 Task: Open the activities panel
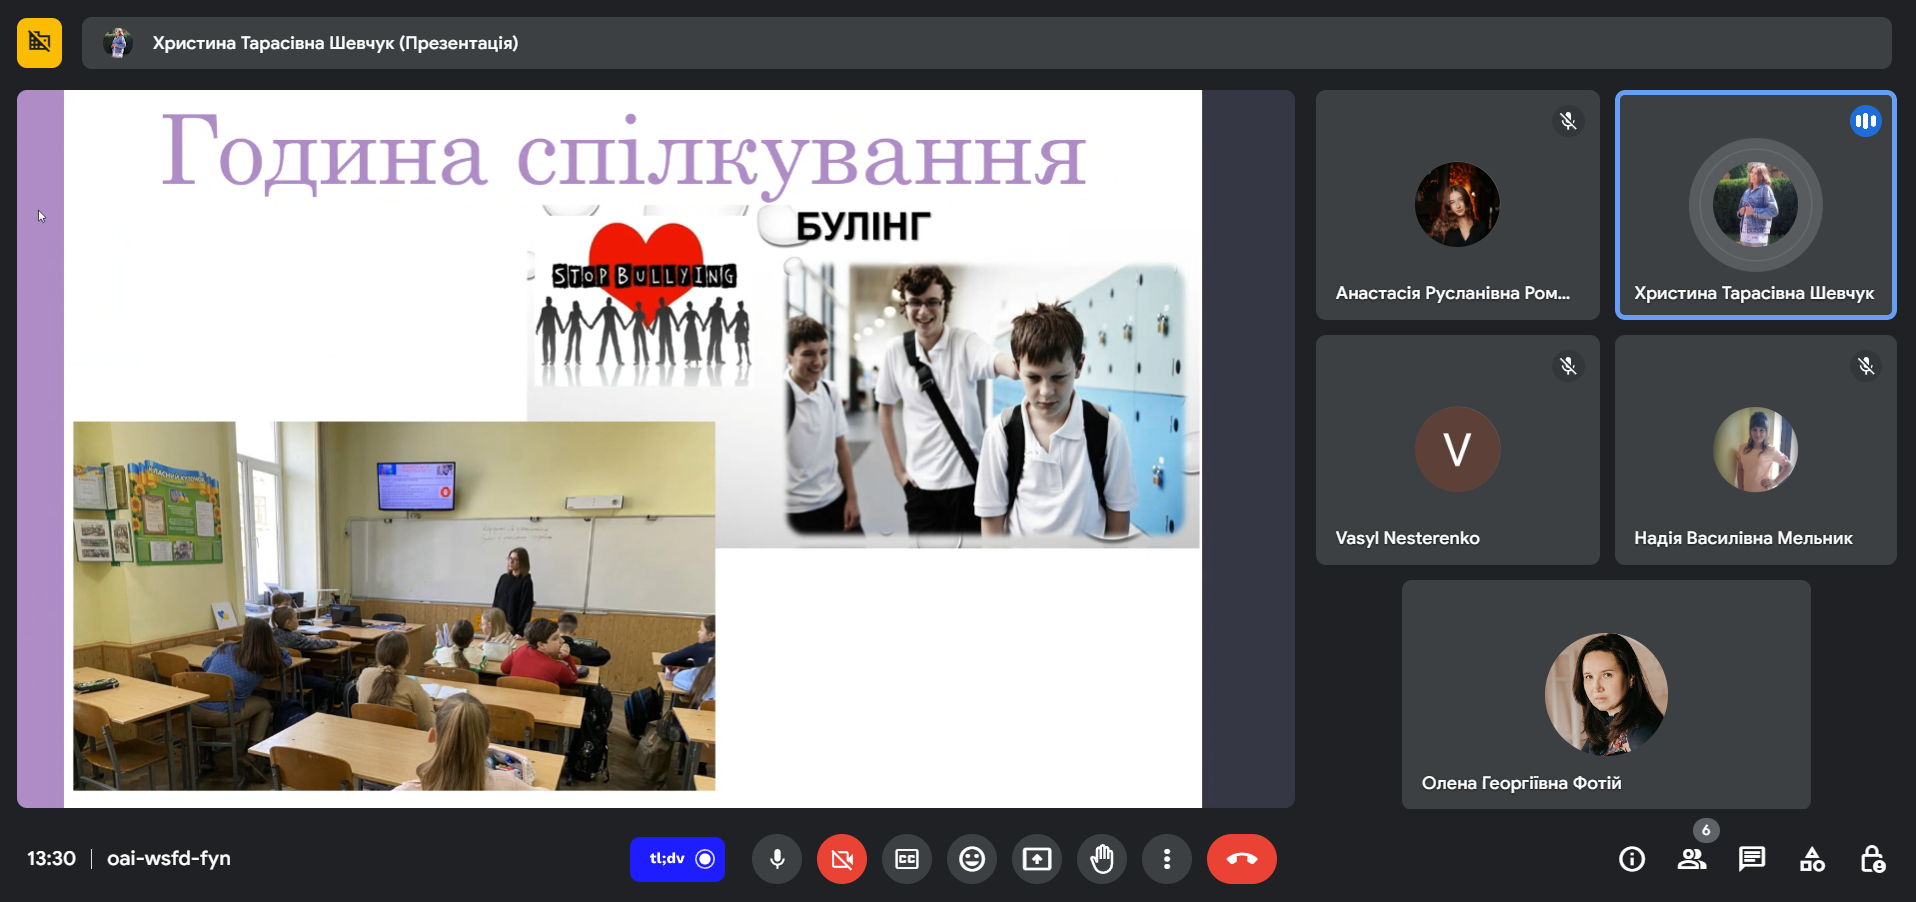(x=1812, y=859)
